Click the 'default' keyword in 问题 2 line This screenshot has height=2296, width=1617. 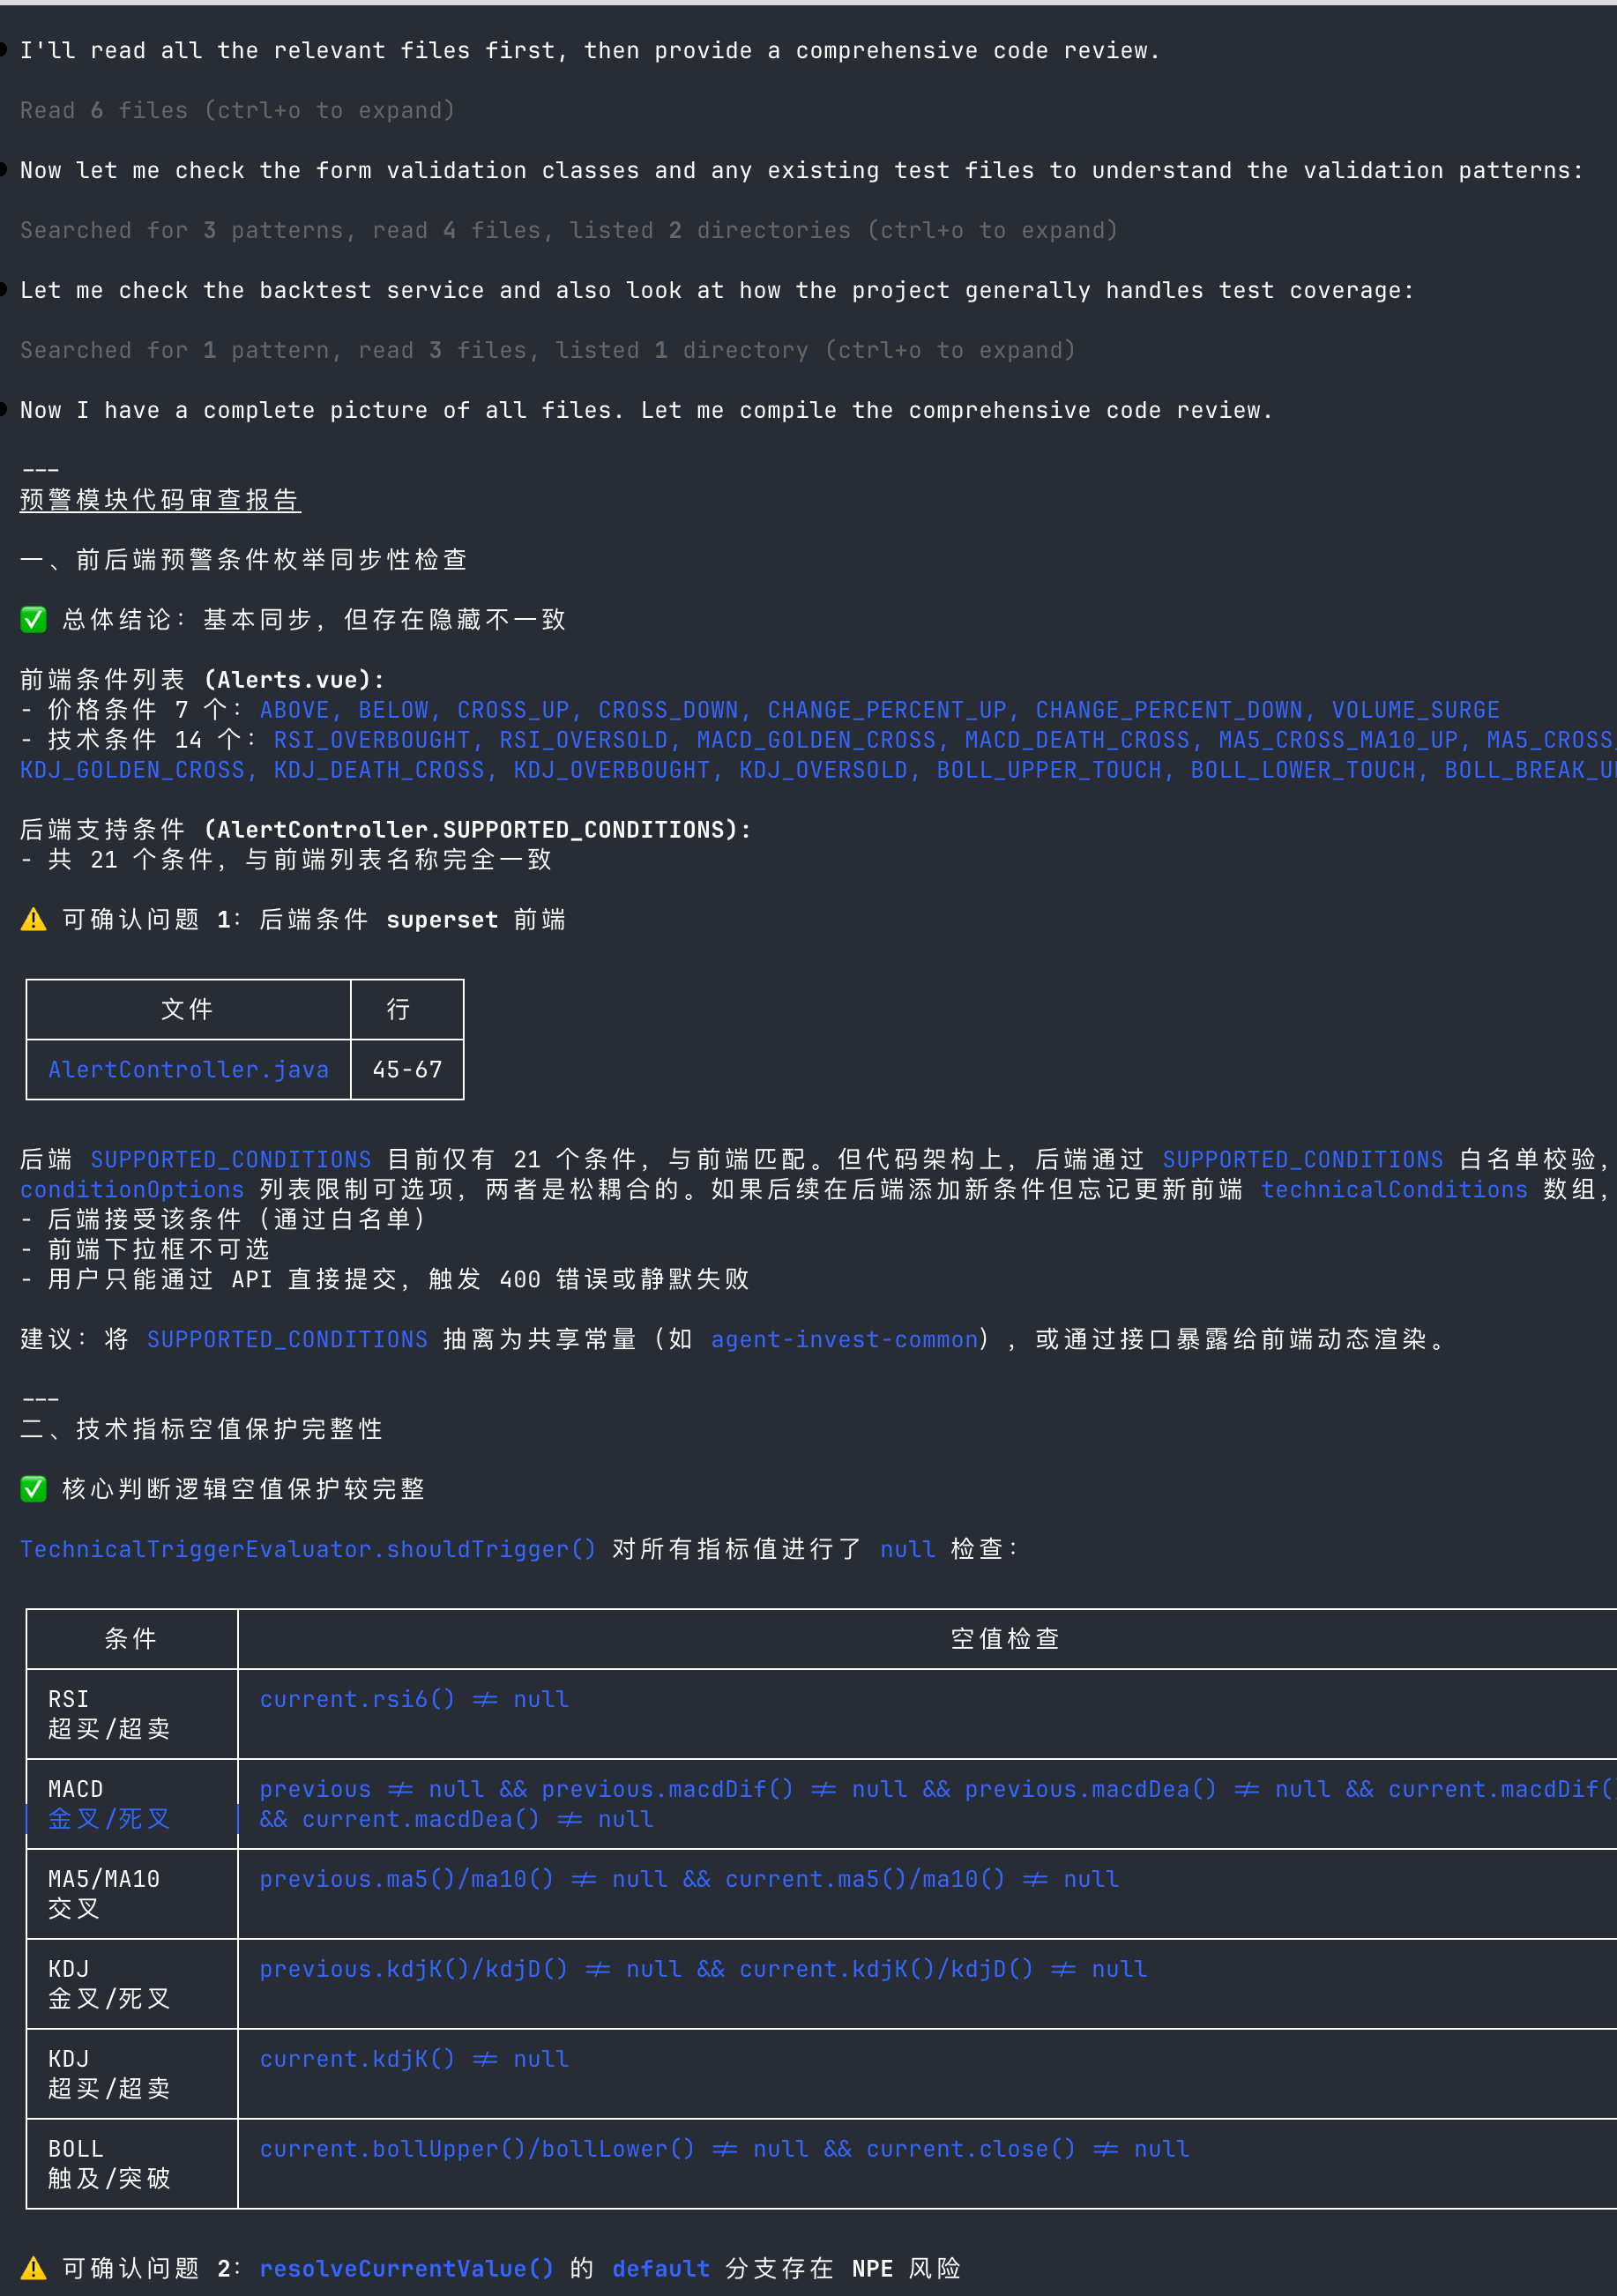(660, 2268)
